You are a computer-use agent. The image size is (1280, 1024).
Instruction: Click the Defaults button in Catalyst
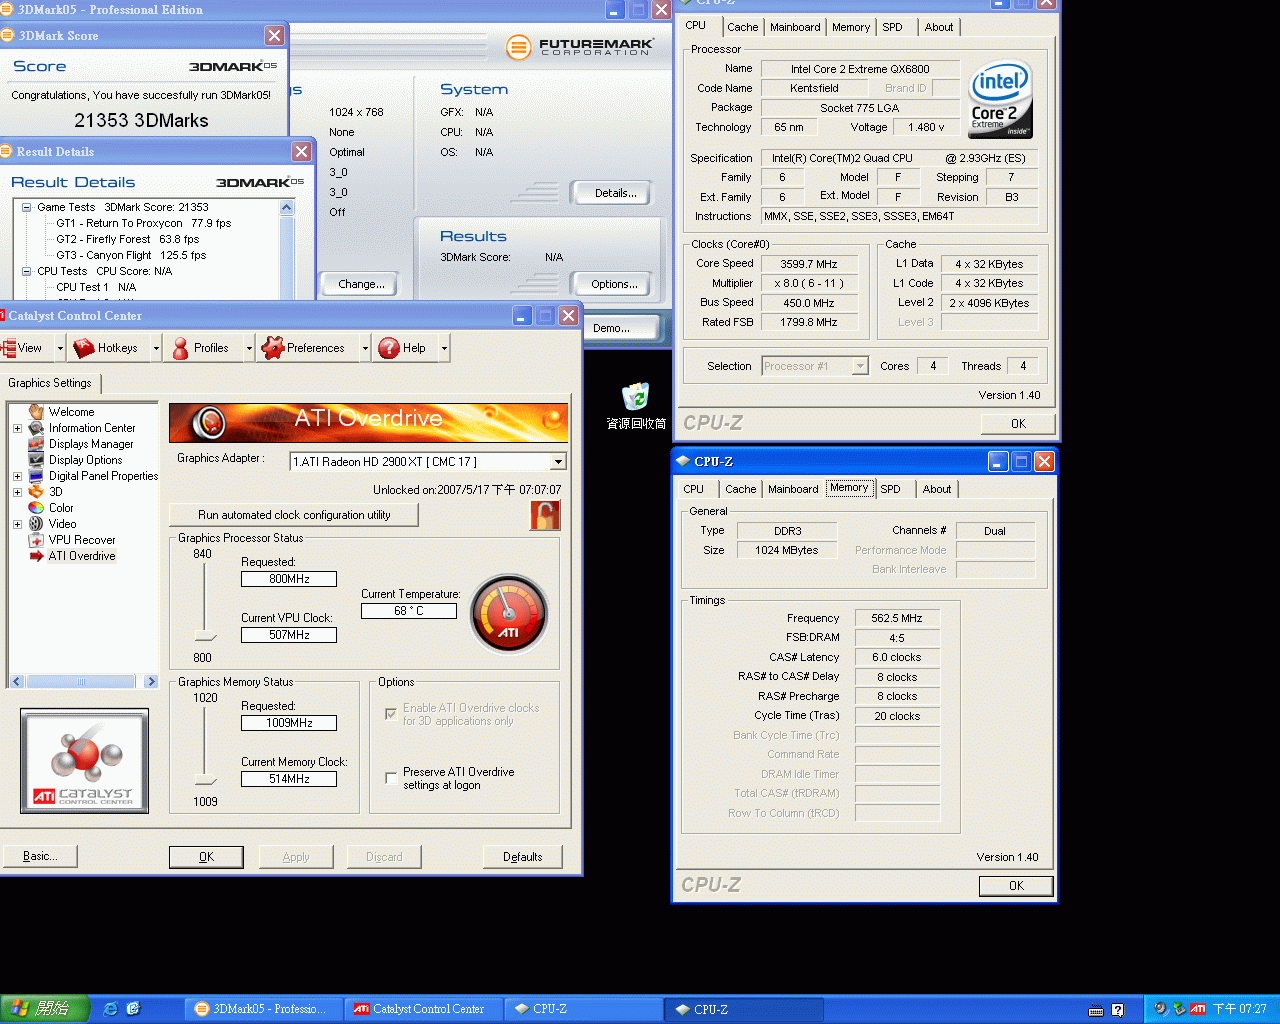[x=522, y=857]
